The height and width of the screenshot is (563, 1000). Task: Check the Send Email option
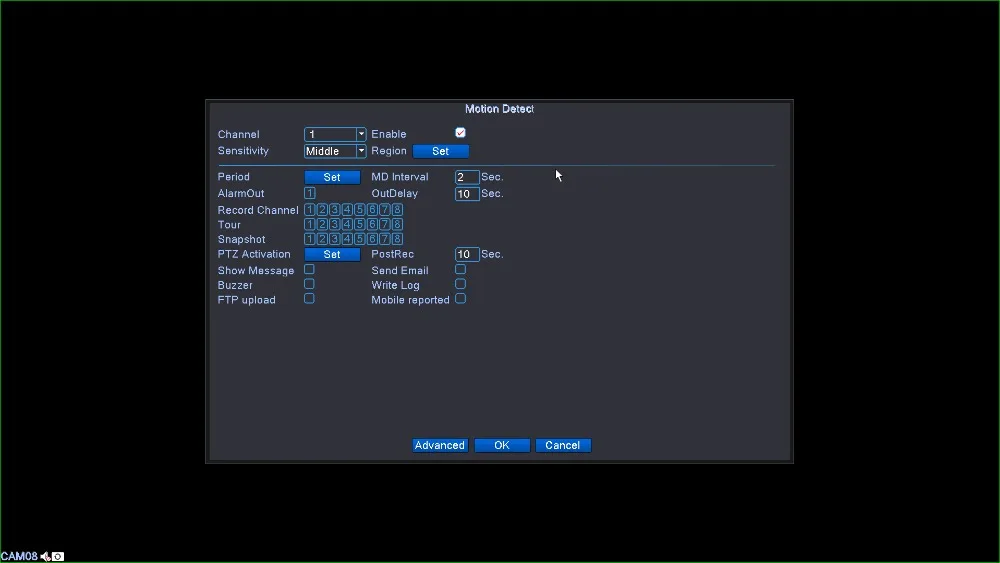(460, 270)
